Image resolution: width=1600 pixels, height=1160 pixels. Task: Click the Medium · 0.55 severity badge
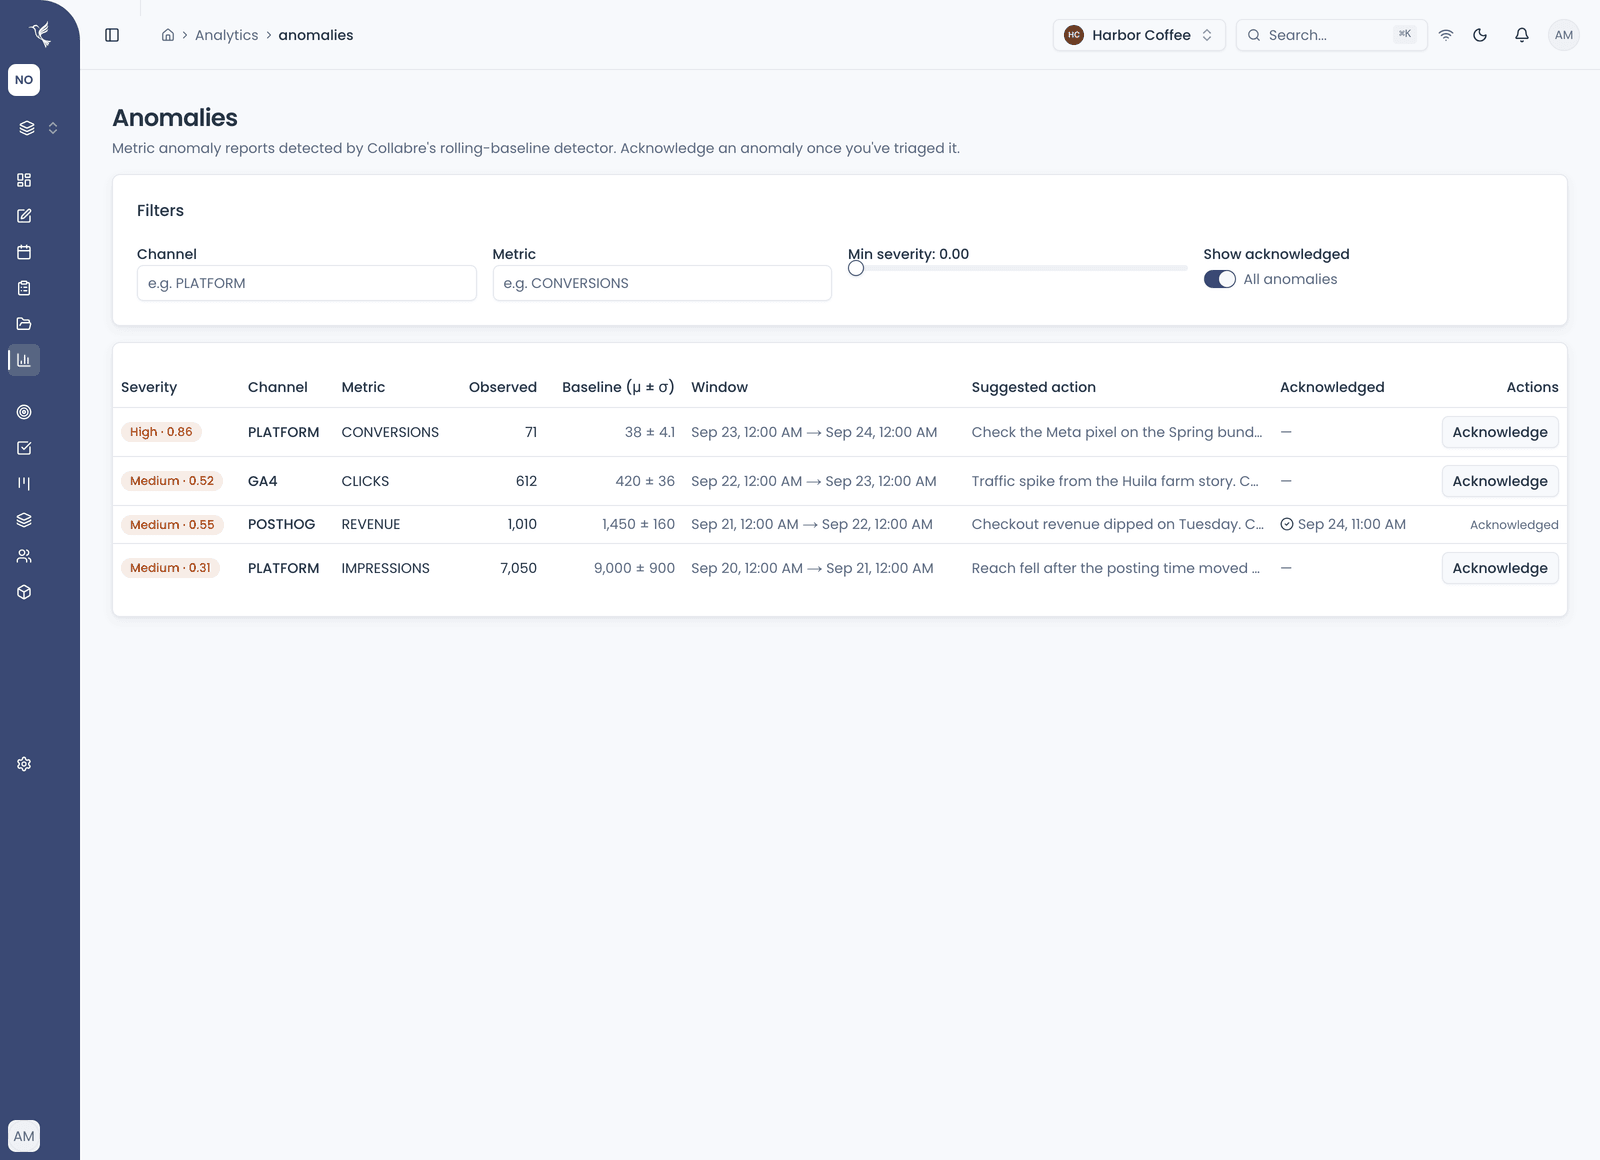pos(172,525)
